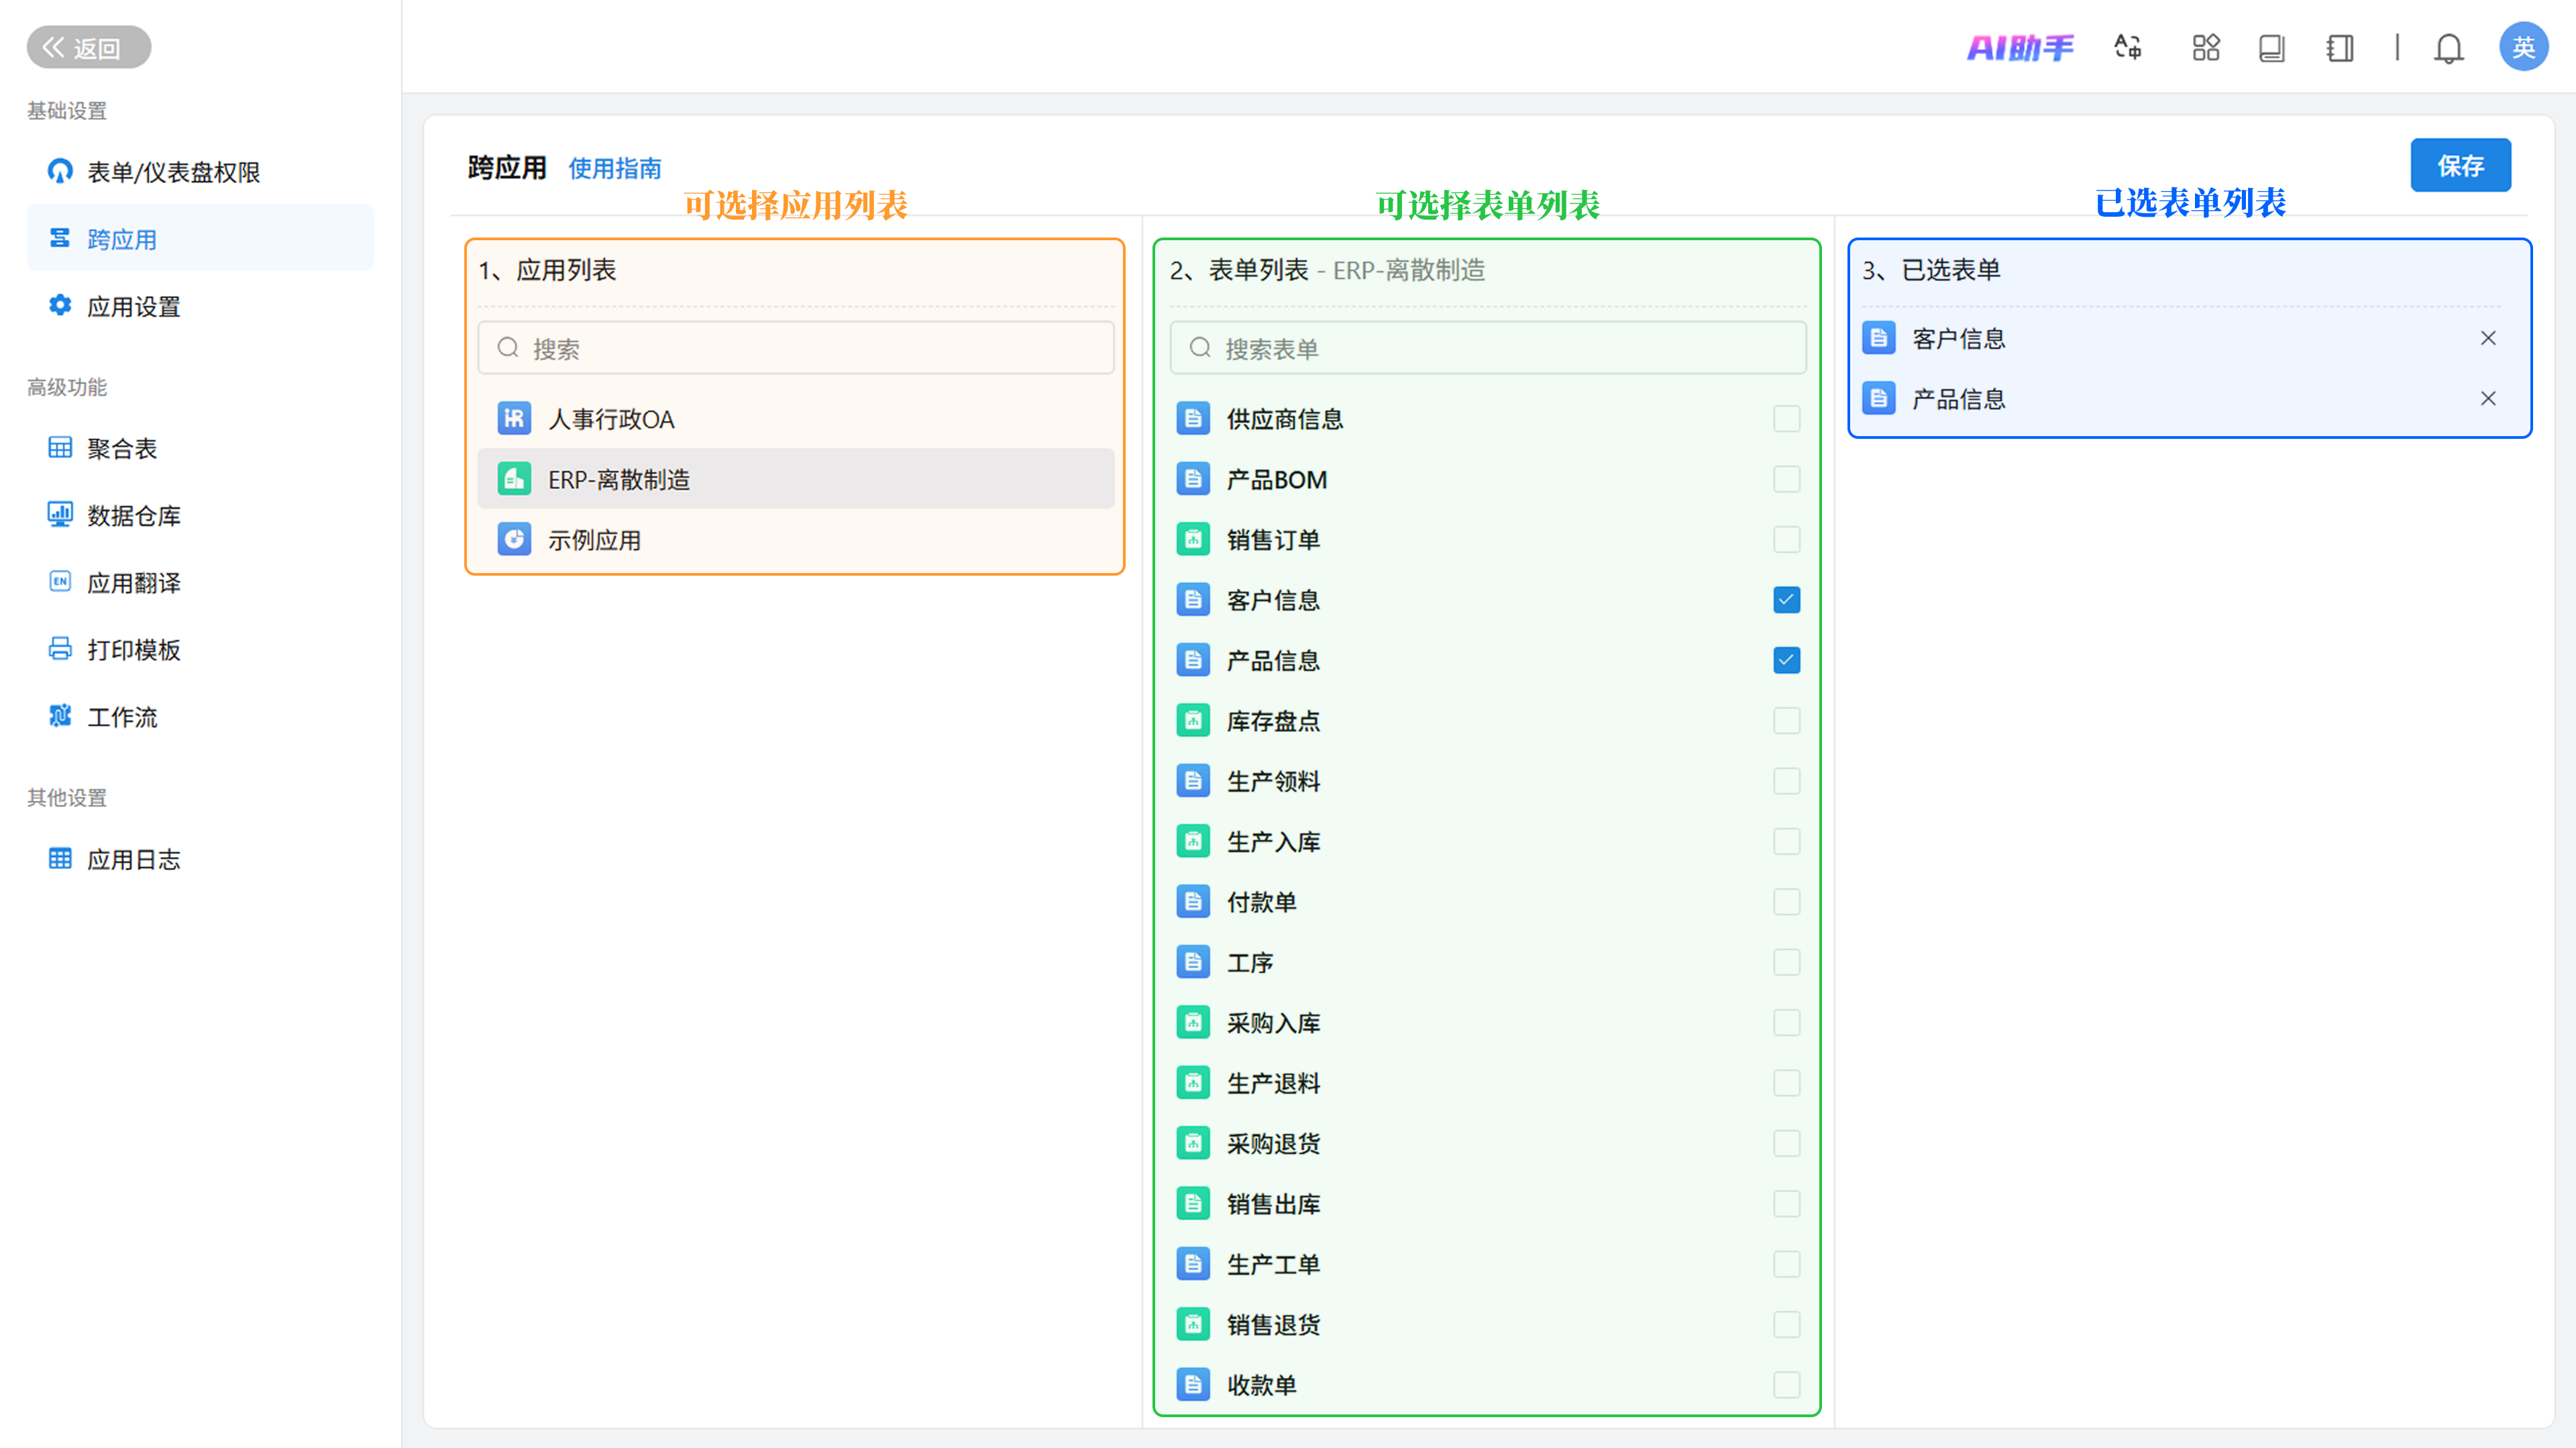Open 工作流 from the sidebar
2576x1448 pixels.
pos(122,717)
